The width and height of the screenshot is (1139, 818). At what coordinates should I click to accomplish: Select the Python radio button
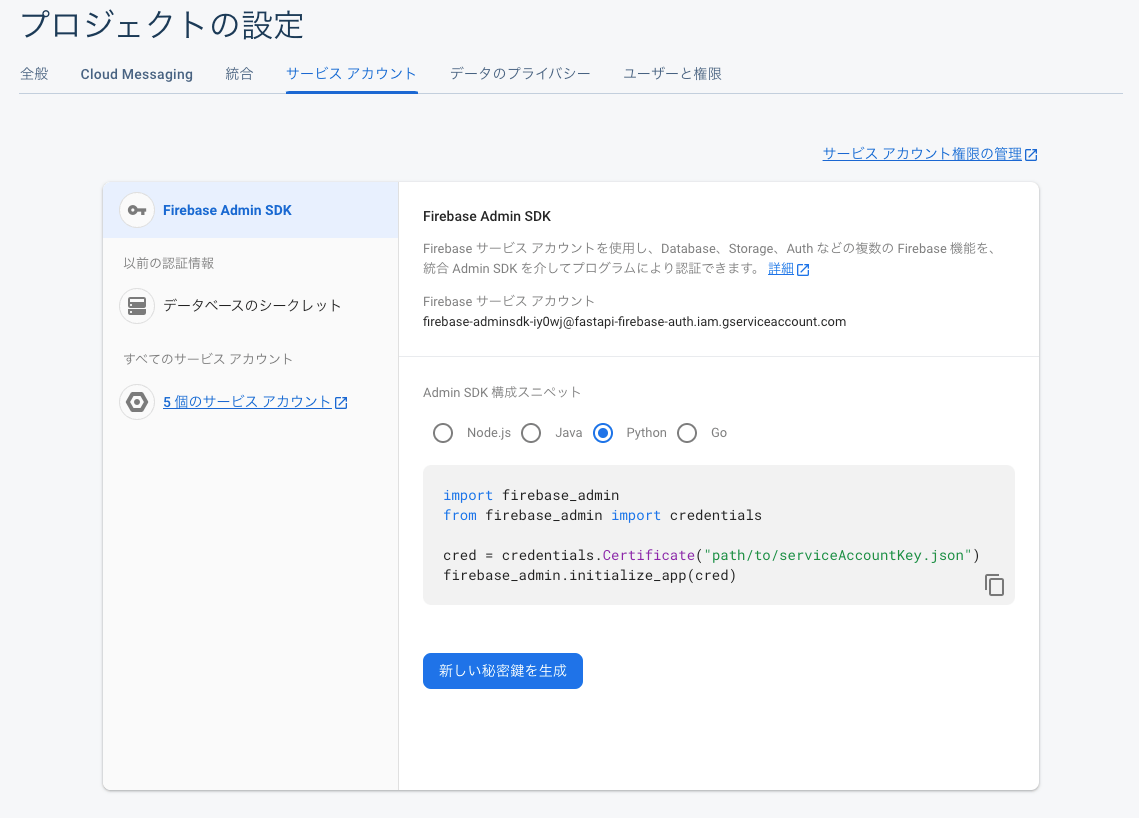point(603,433)
